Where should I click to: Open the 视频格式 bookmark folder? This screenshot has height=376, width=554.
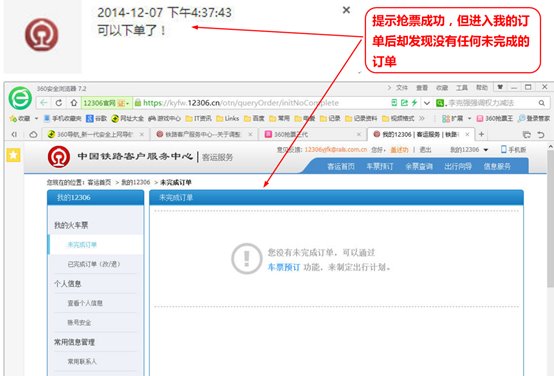click(398, 118)
